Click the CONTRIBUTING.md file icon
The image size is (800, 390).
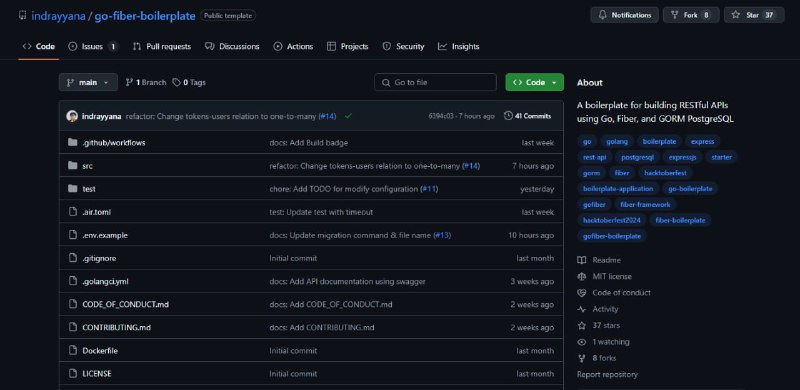pos(72,327)
